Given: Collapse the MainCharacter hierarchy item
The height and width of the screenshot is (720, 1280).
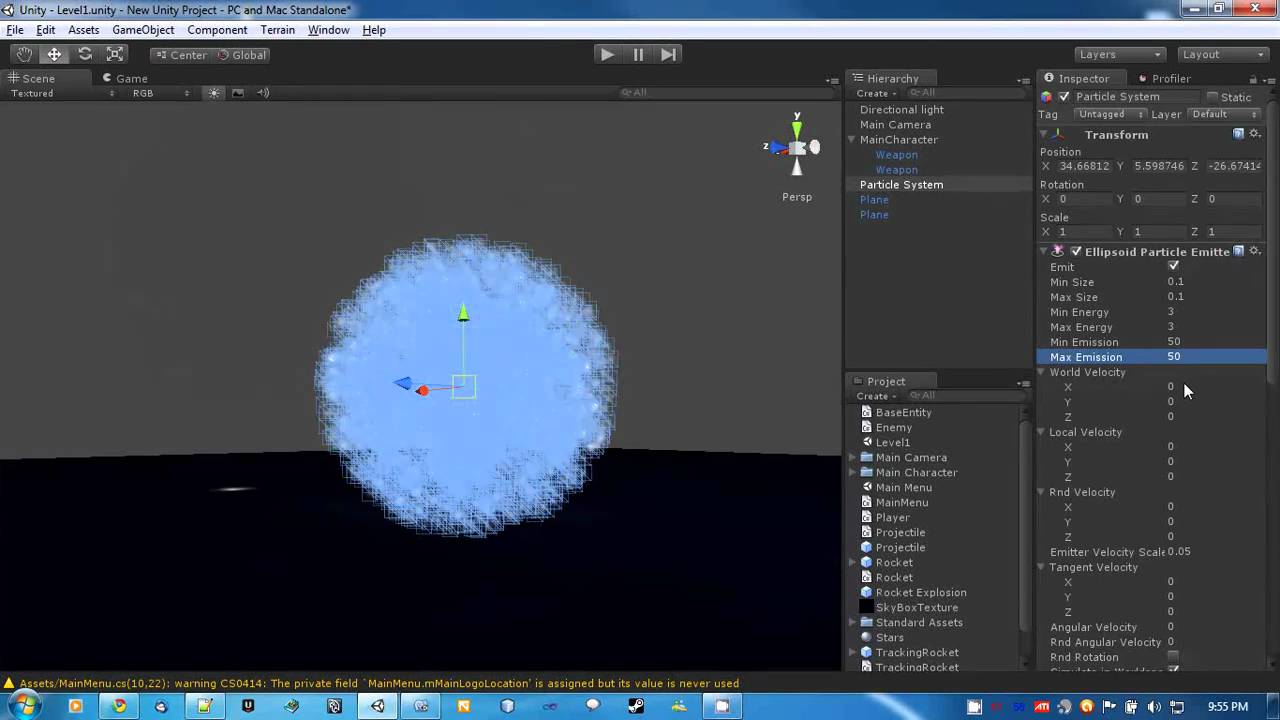Looking at the screenshot, I should [853, 140].
